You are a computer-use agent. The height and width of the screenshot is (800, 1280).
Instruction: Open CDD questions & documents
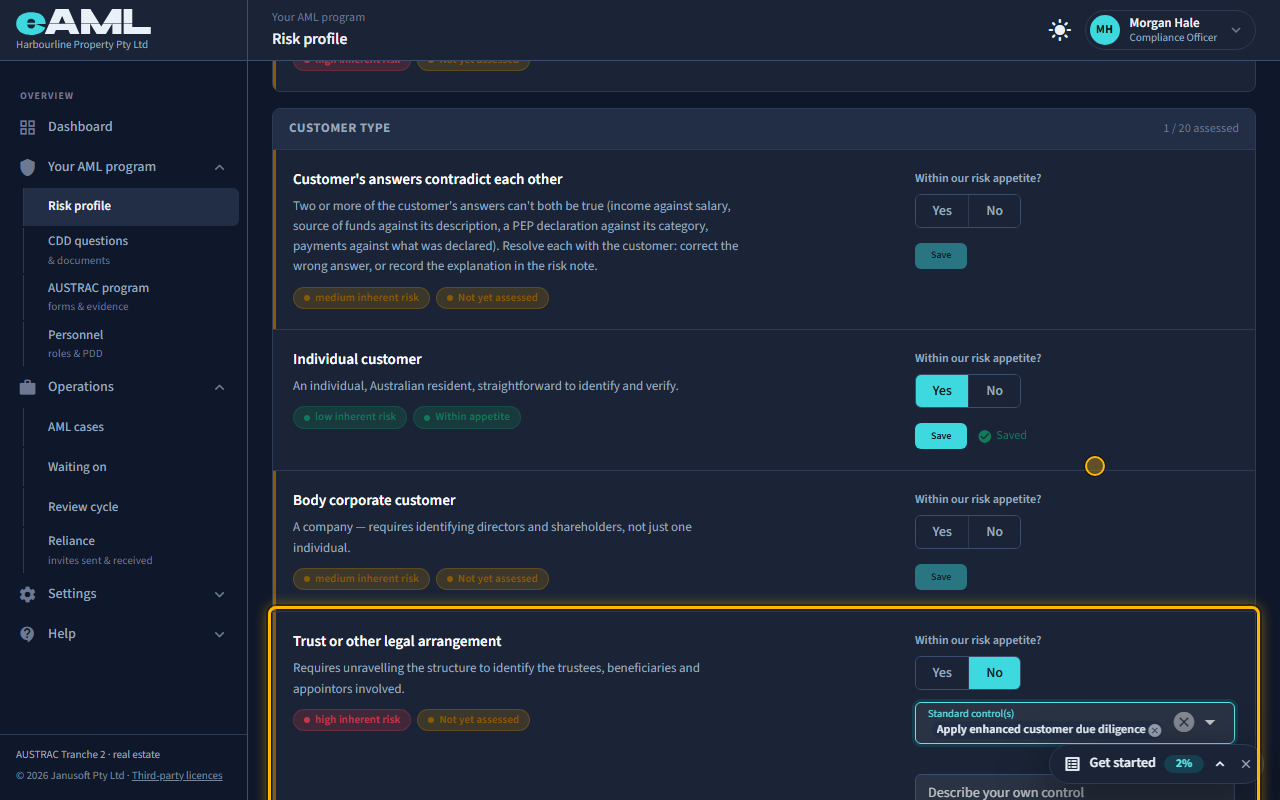[131, 250]
